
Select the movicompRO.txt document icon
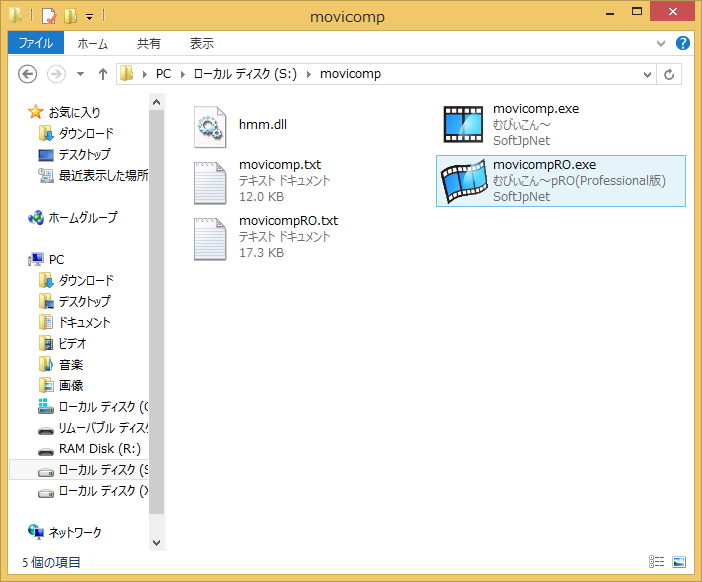pos(210,239)
